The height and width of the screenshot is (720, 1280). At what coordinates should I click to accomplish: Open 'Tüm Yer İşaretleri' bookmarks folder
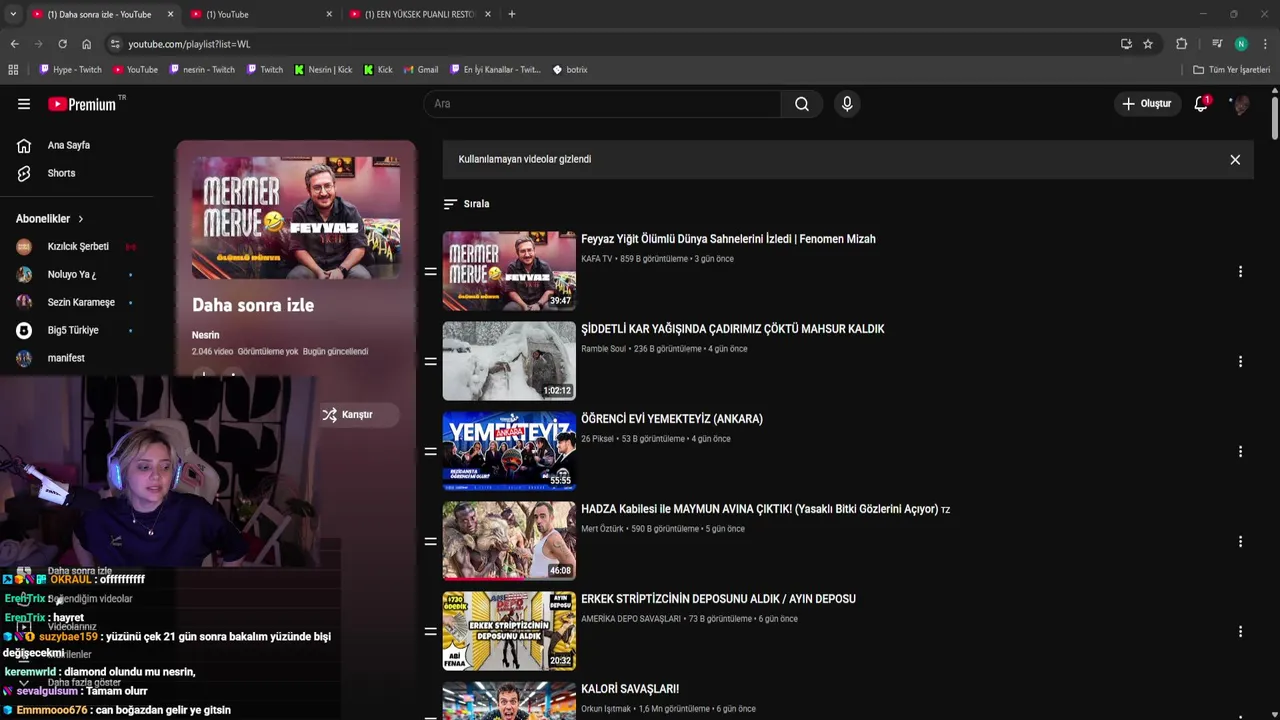(x=1232, y=70)
